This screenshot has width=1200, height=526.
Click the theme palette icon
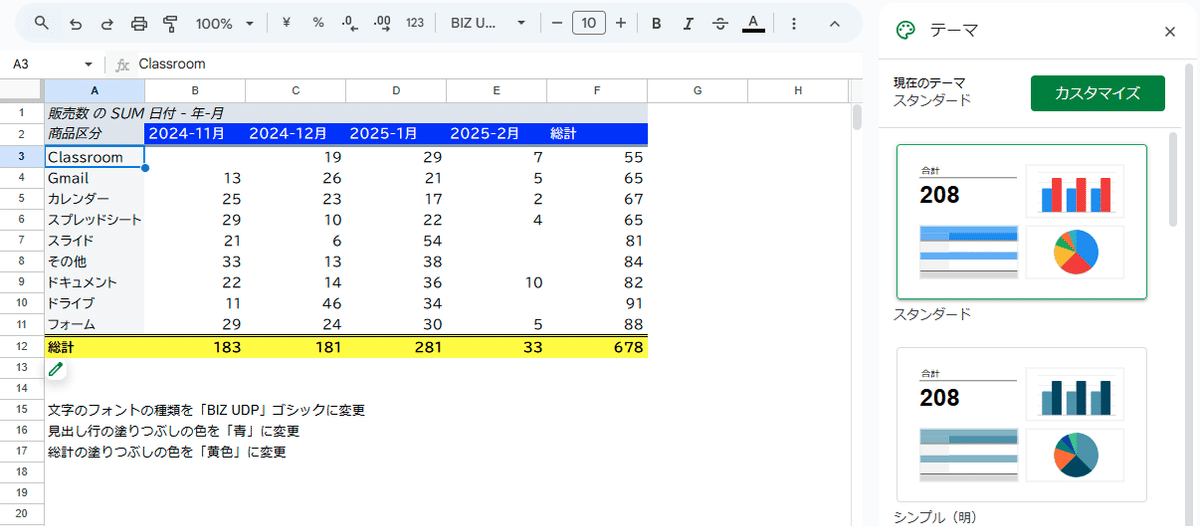905,31
